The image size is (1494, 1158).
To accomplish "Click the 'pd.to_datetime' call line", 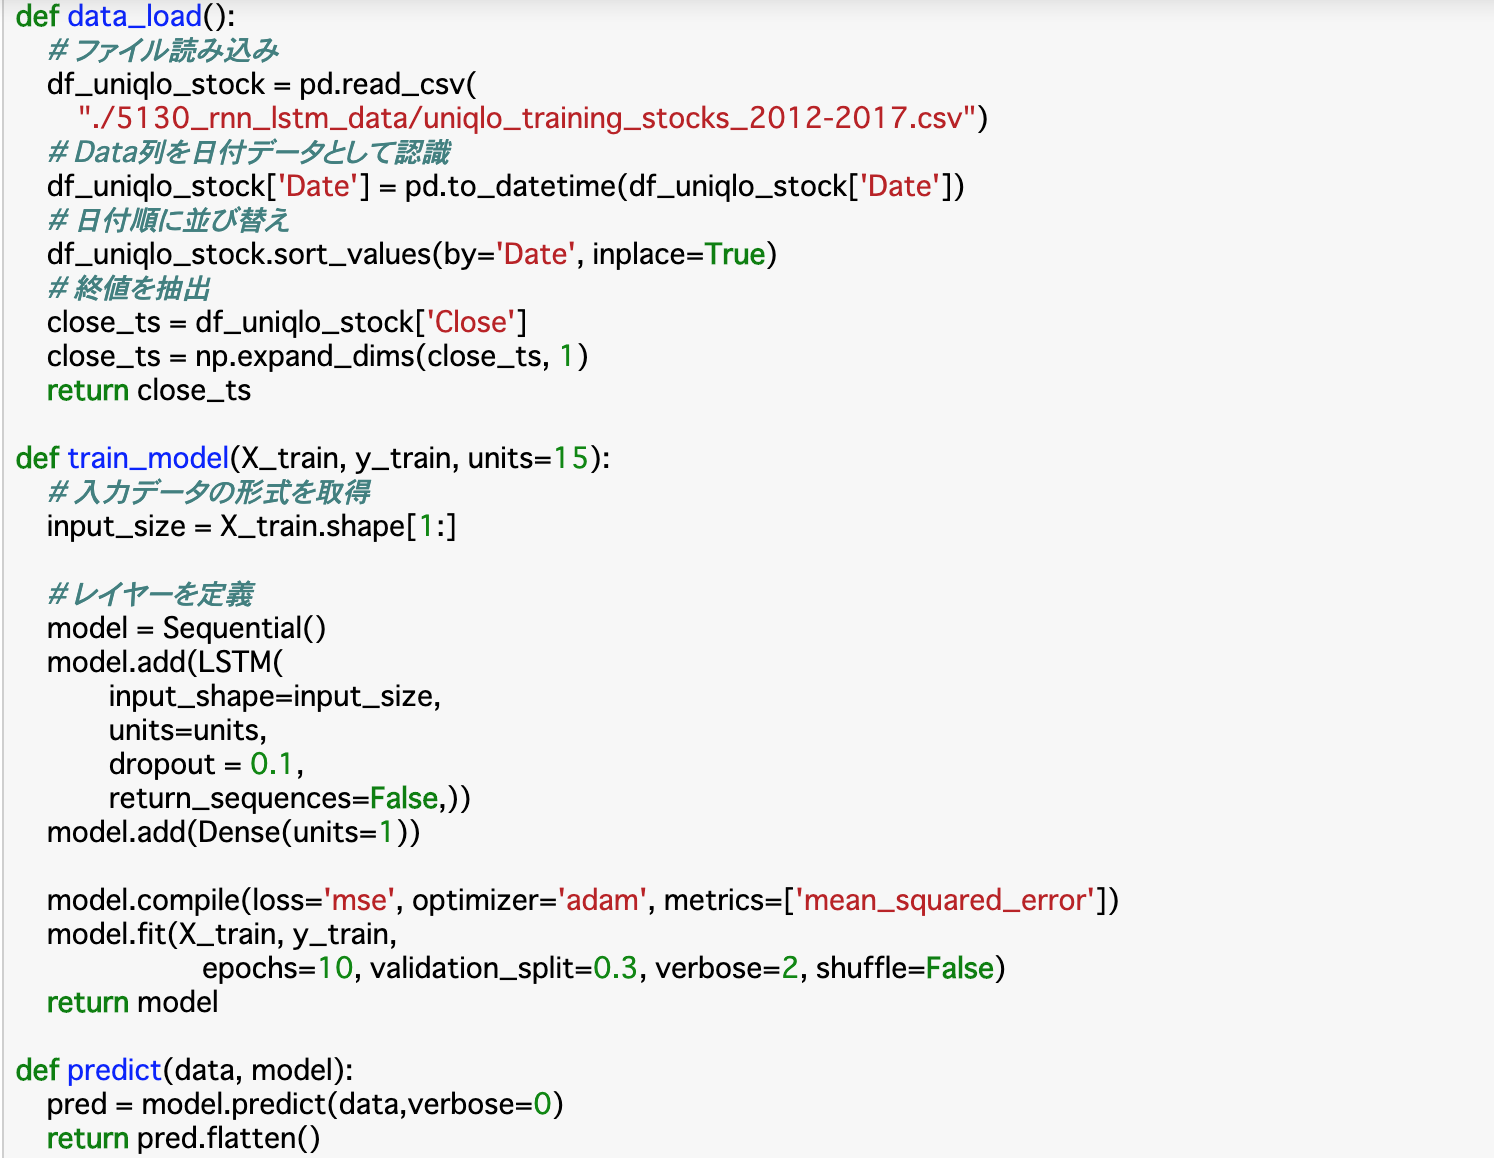I will pos(506,186).
